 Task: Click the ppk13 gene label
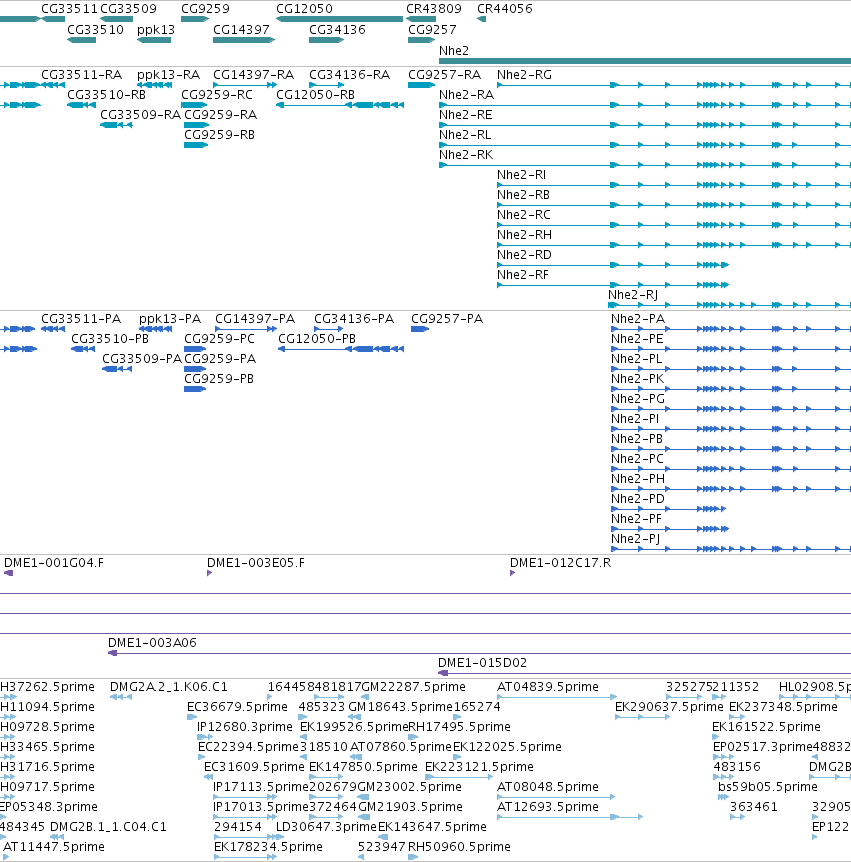pyautogui.click(x=156, y=30)
